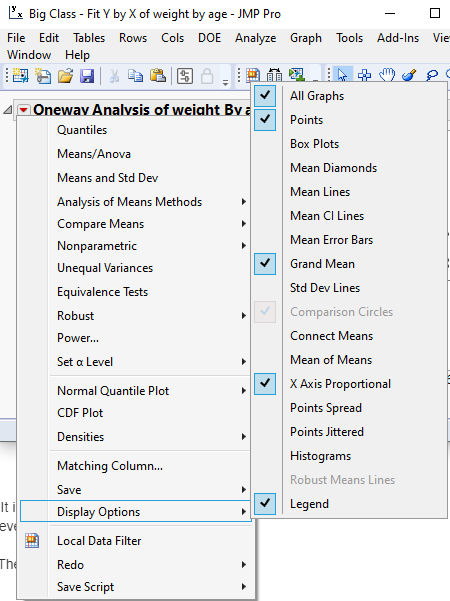Screen dimensions: 450x601
Task: Click the Local Data Filter icon
Action: pyautogui.click(x=32, y=540)
